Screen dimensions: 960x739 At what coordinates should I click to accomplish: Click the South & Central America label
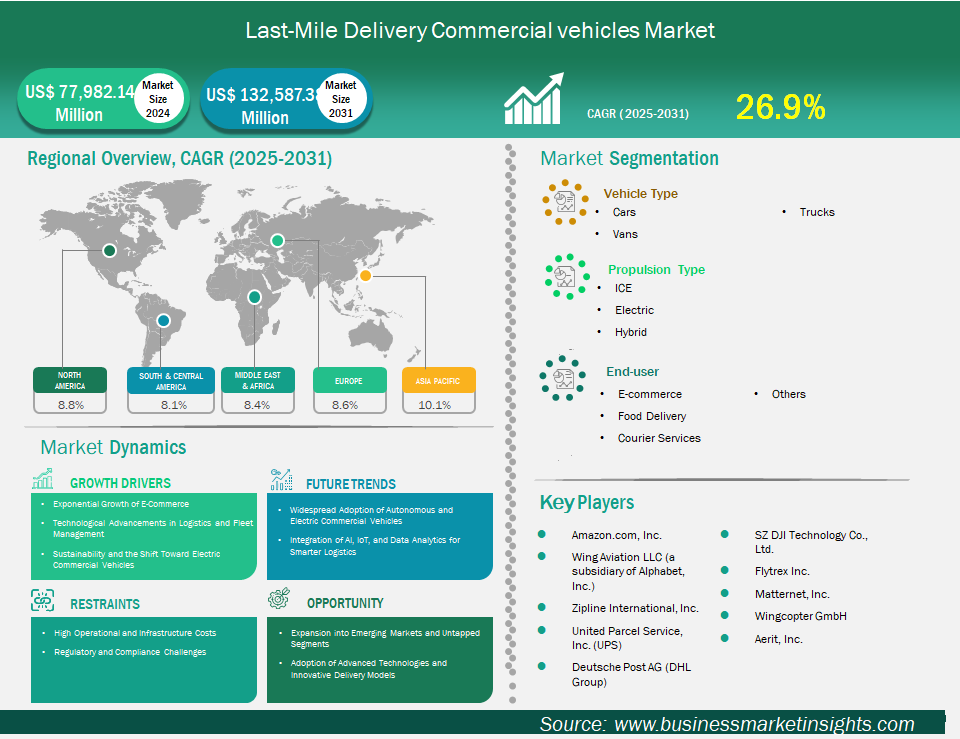coord(171,381)
